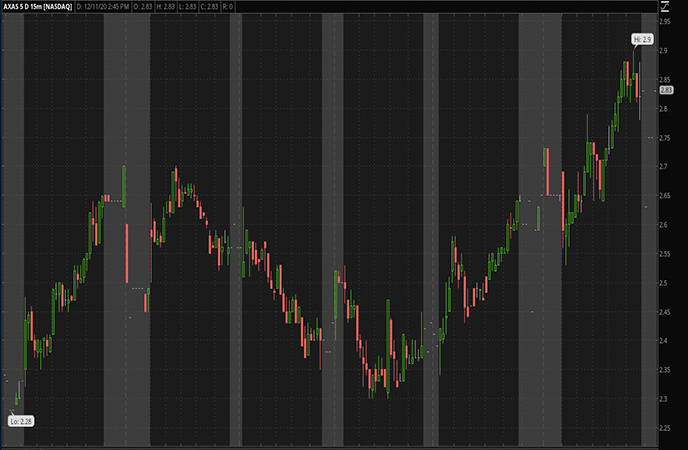Click the 2.65 price axis label
Viewport: 688px width, 450px height.
pos(665,196)
